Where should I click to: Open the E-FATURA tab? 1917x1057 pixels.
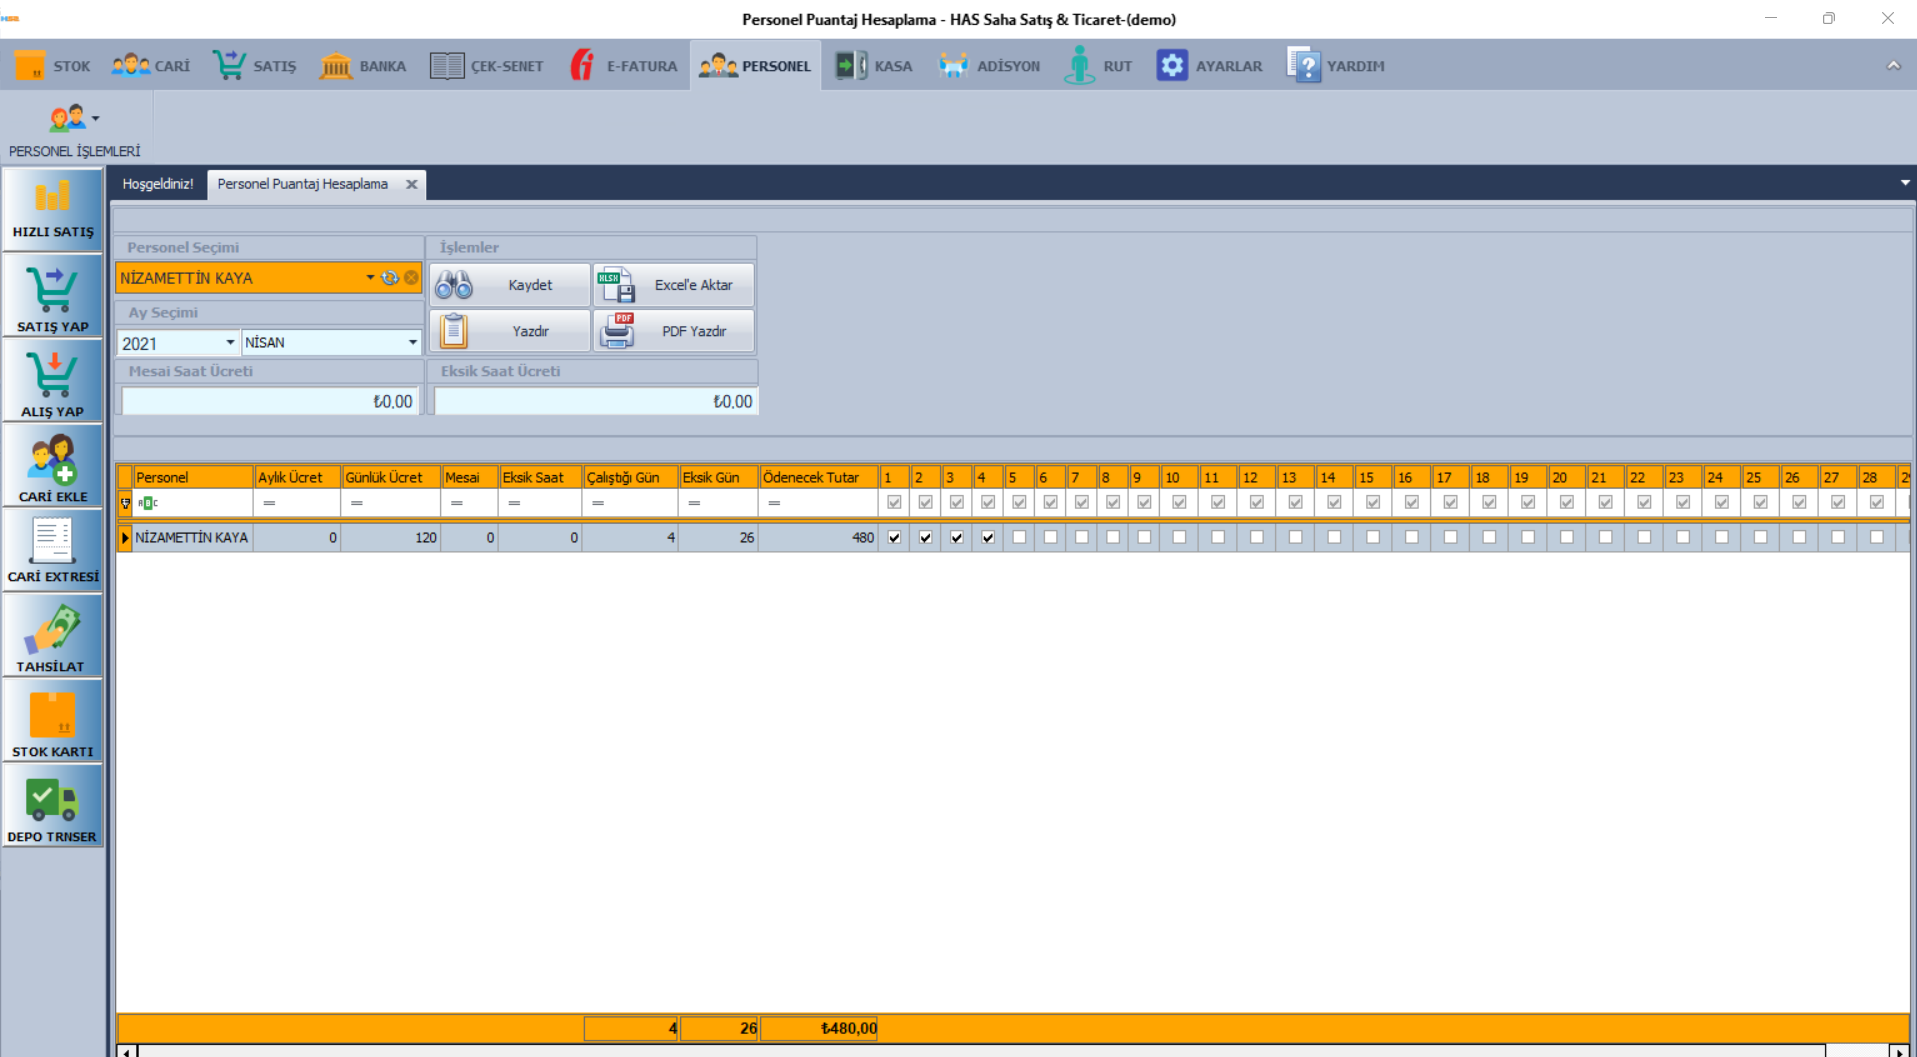click(x=623, y=66)
